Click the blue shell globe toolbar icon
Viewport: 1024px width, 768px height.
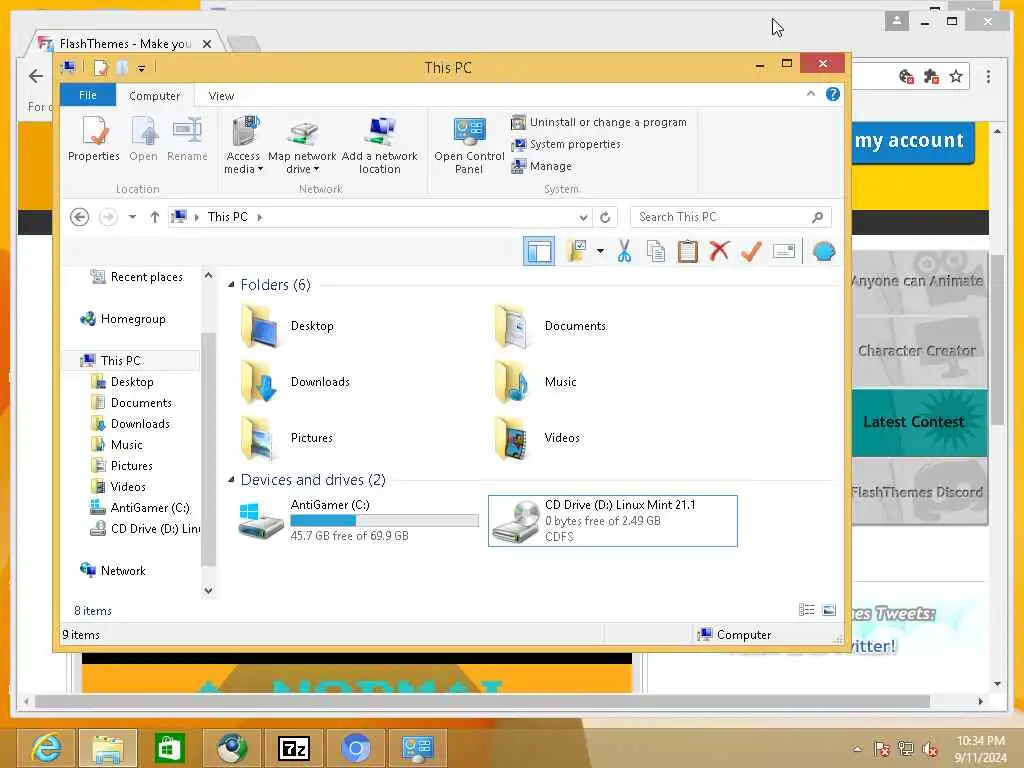pyautogui.click(x=824, y=251)
